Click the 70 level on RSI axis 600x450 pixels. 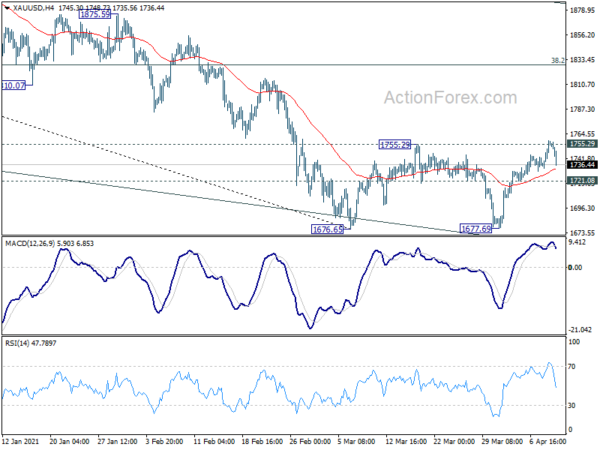[x=574, y=368]
